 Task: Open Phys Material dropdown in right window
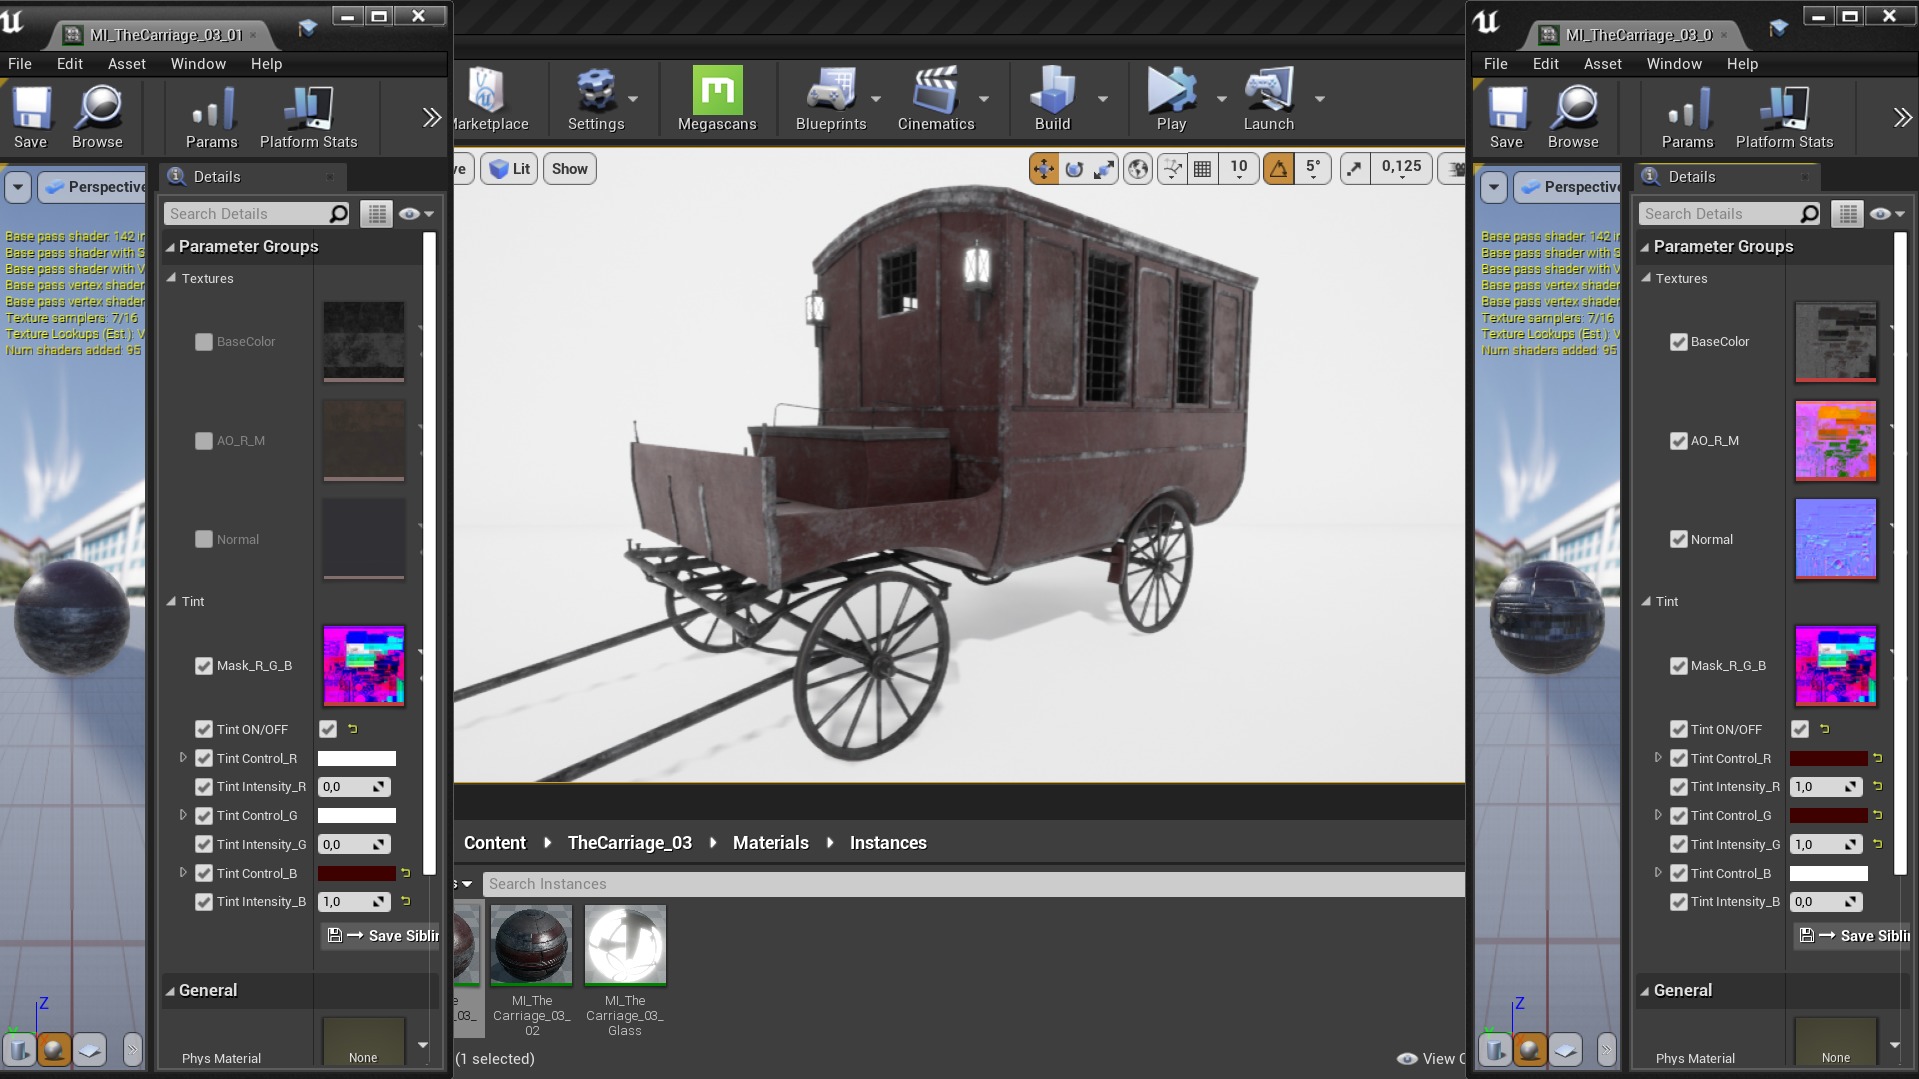click(1895, 1045)
